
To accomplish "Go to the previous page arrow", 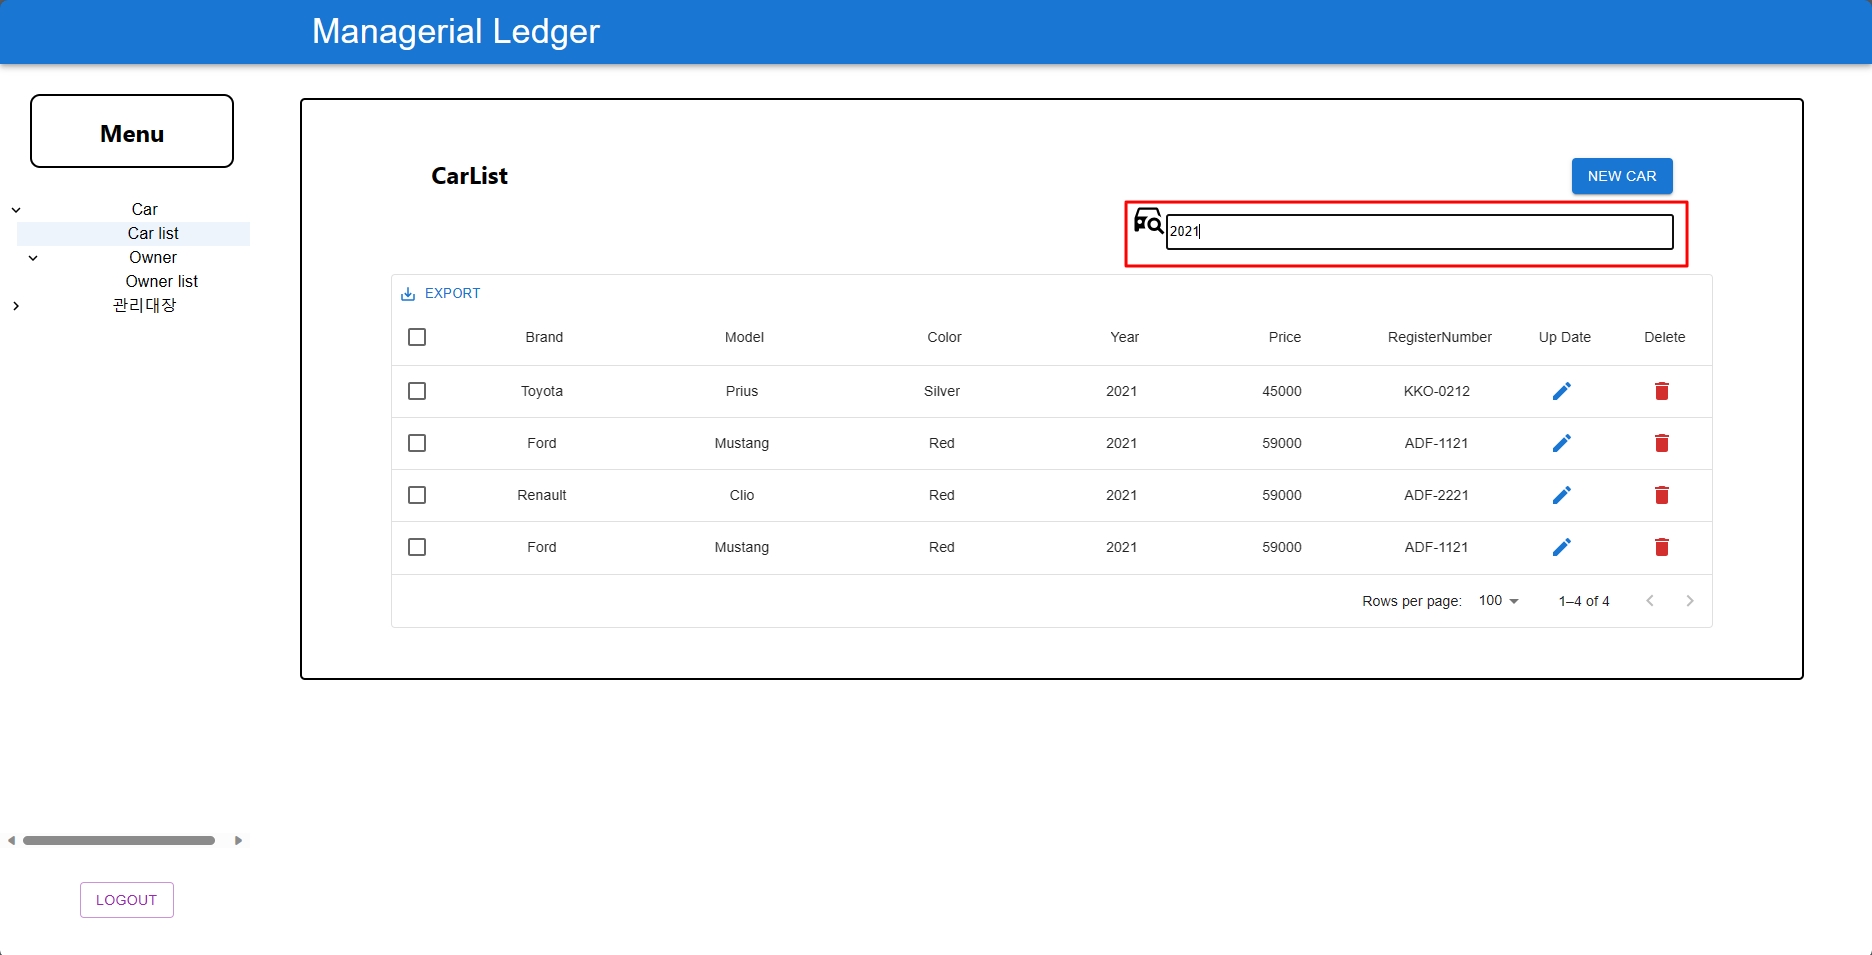I will click(1650, 601).
